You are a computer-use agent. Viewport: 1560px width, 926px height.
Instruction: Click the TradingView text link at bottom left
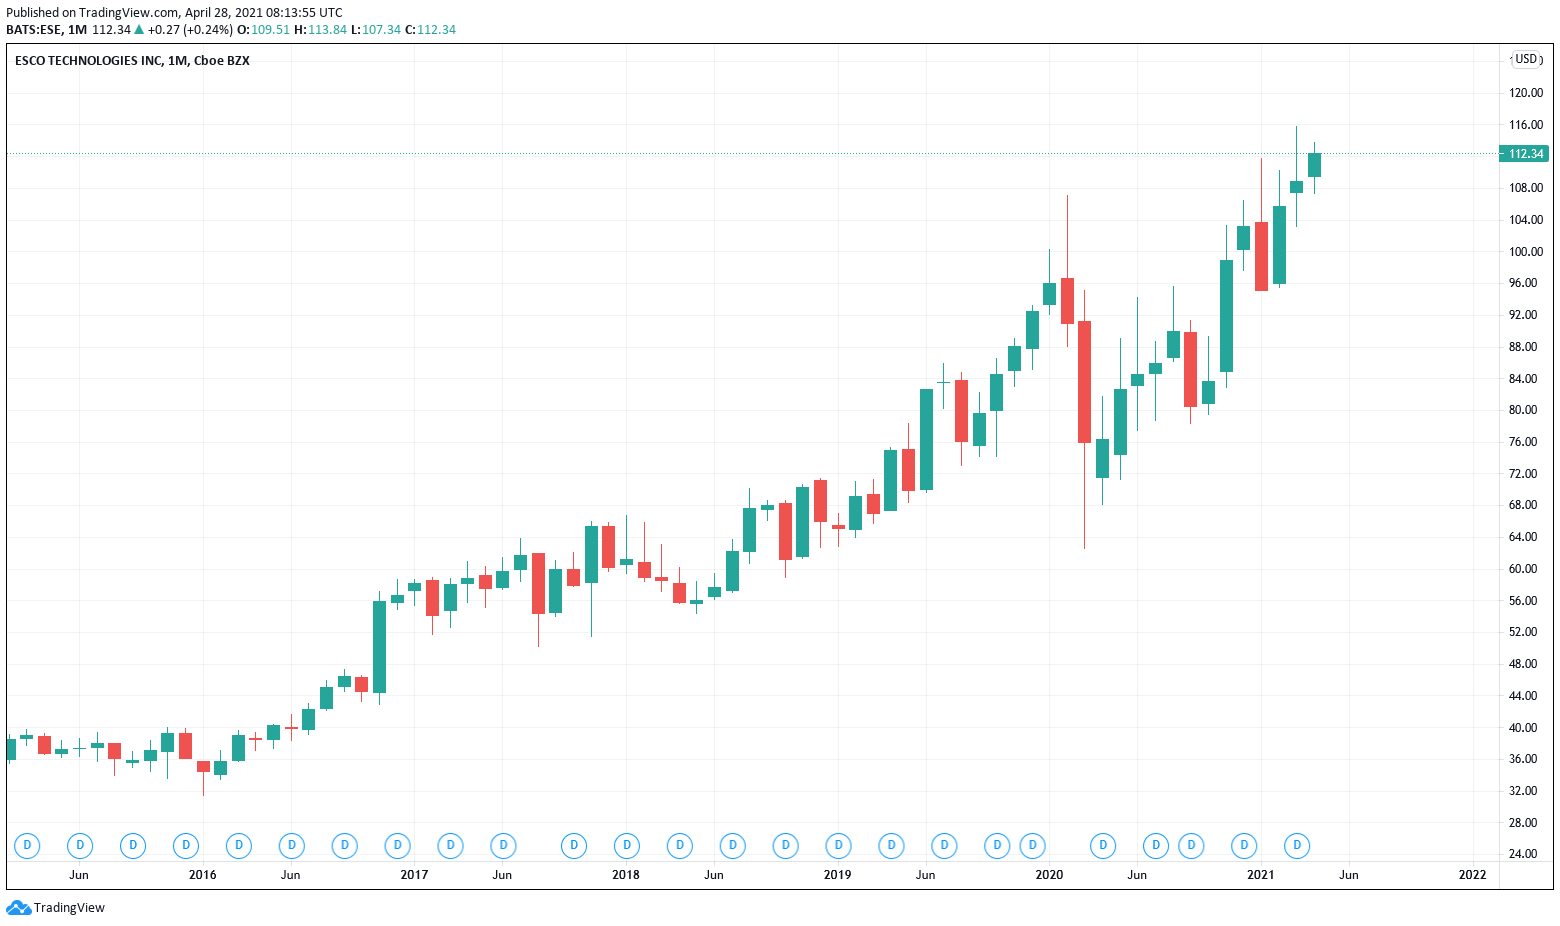(69, 908)
